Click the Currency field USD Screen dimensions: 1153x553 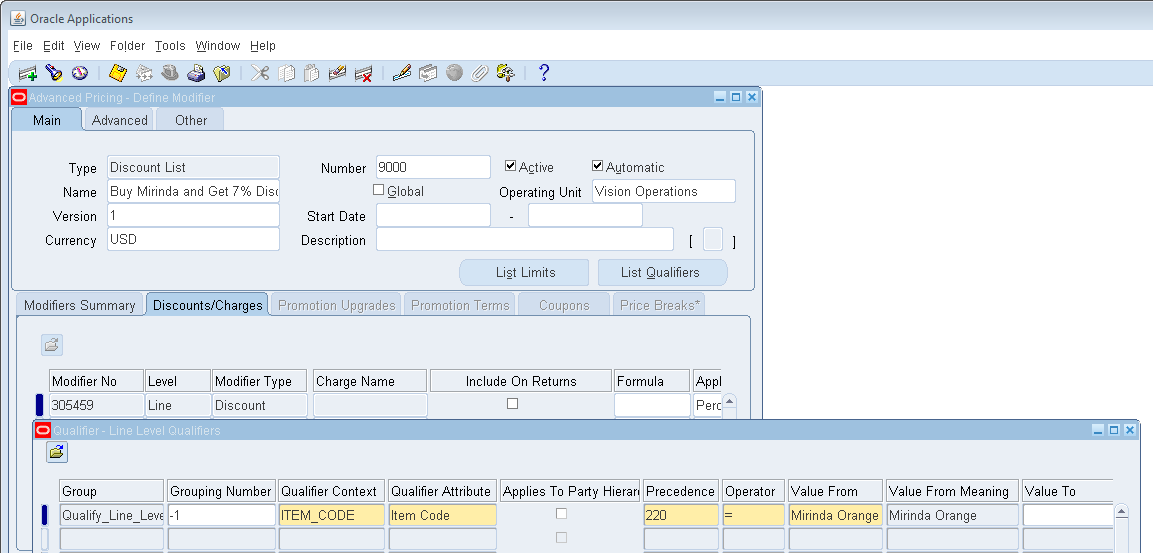pos(193,239)
